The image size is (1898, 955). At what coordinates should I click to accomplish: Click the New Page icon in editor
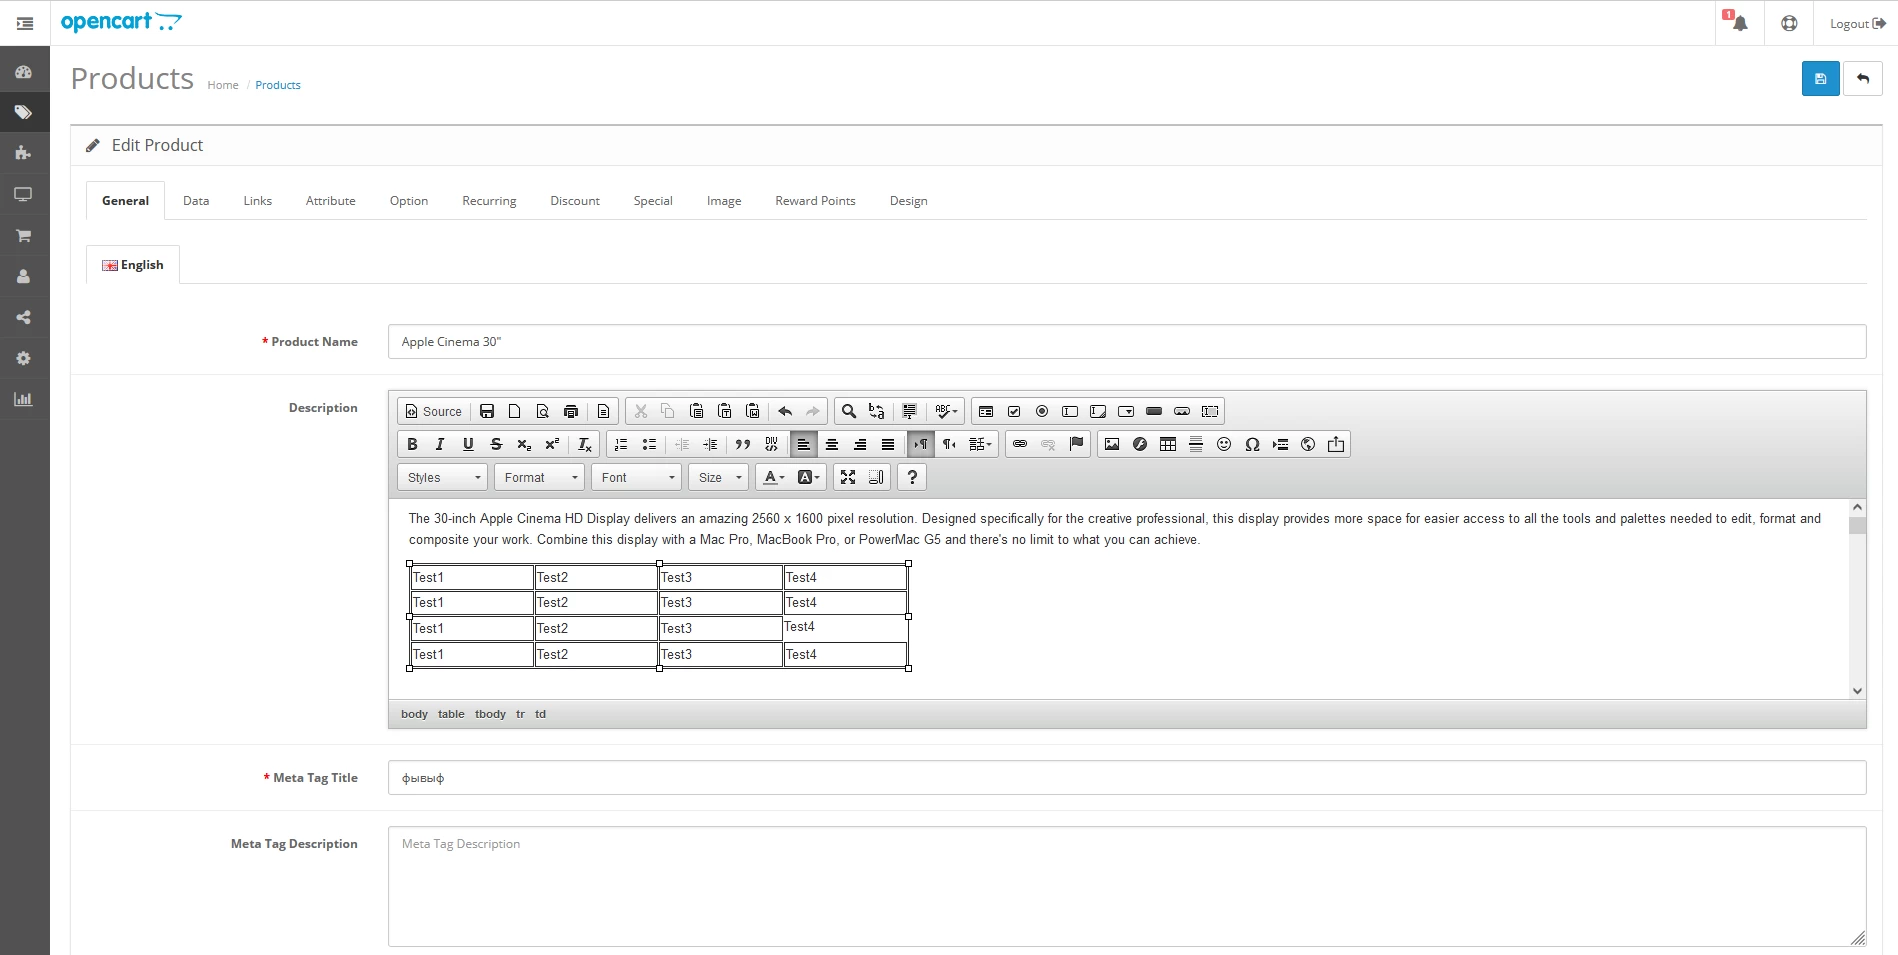(515, 411)
